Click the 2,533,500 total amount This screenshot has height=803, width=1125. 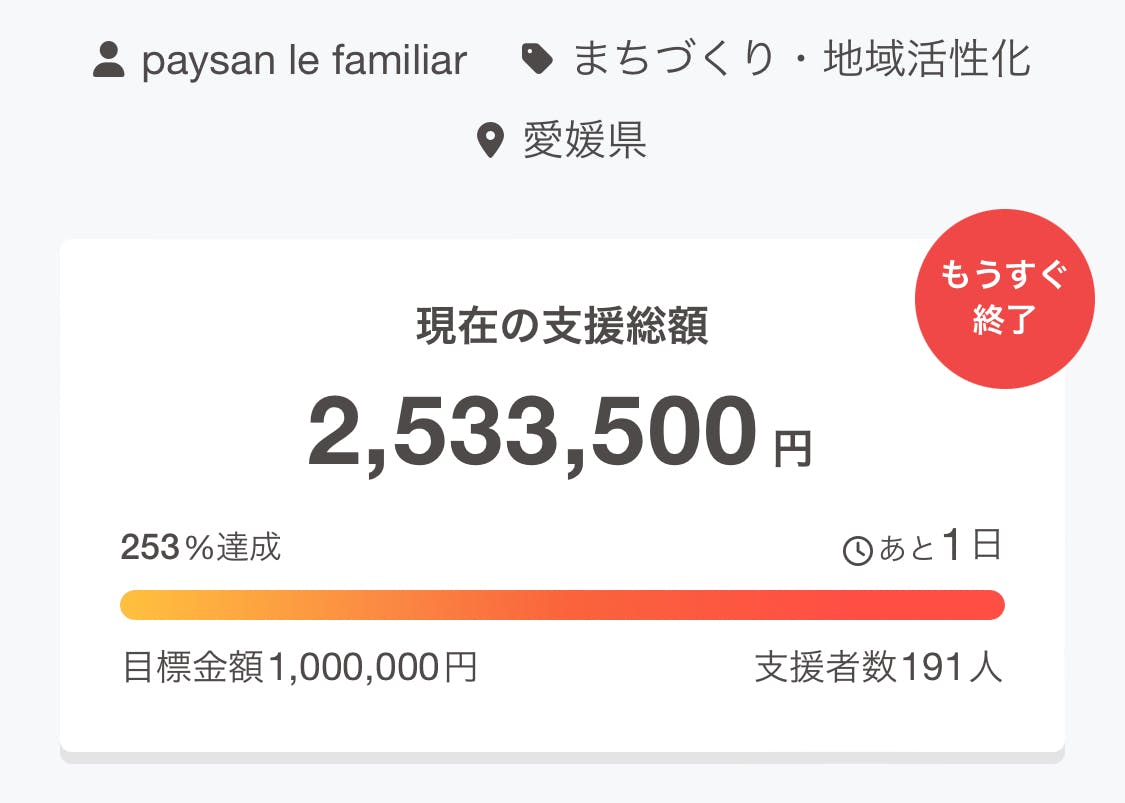[531, 434]
